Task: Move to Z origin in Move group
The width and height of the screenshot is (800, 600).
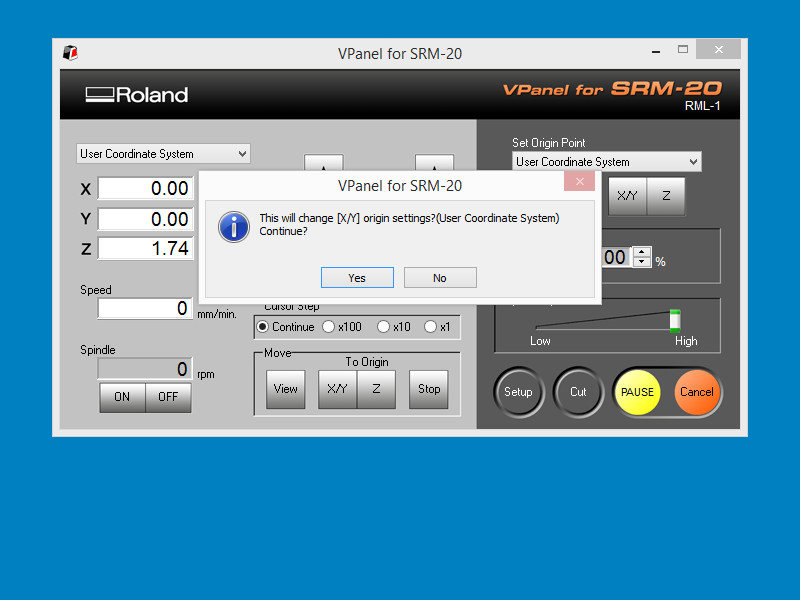Action: (377, 389)
